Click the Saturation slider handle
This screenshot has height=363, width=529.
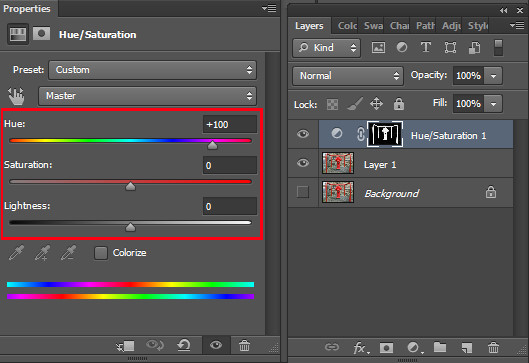[x=130, y=186]
